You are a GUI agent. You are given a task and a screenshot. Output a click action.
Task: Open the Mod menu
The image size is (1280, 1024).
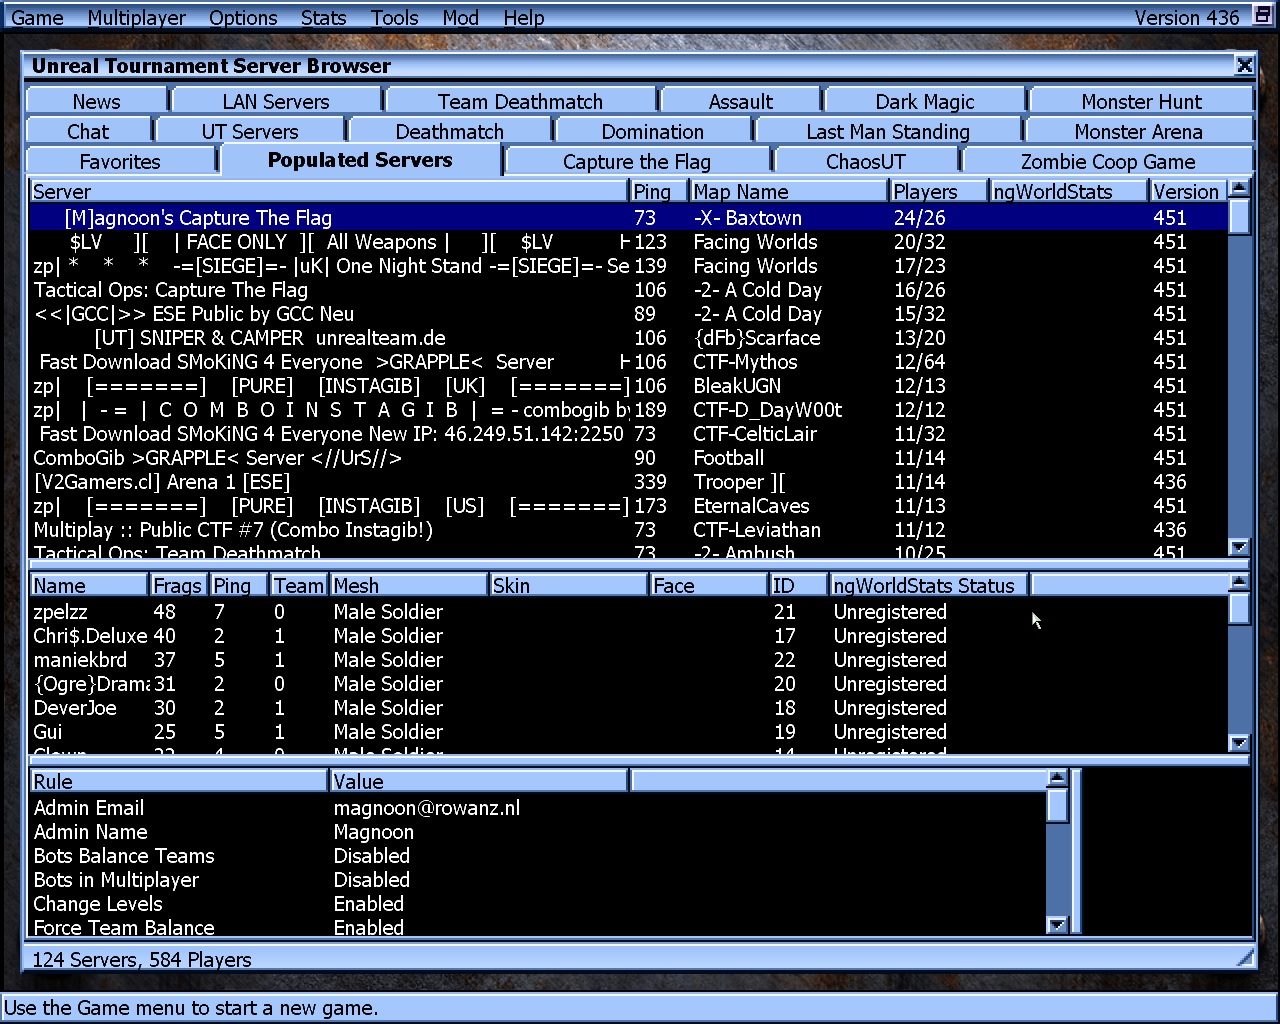460,17
